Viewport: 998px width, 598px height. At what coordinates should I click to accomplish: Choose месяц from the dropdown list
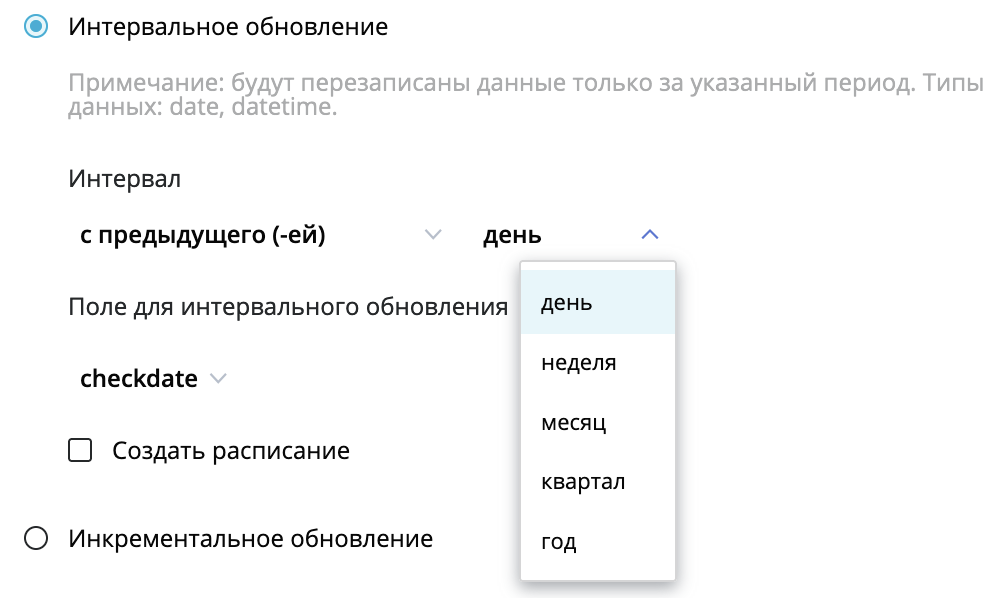[x=598, y=422]
